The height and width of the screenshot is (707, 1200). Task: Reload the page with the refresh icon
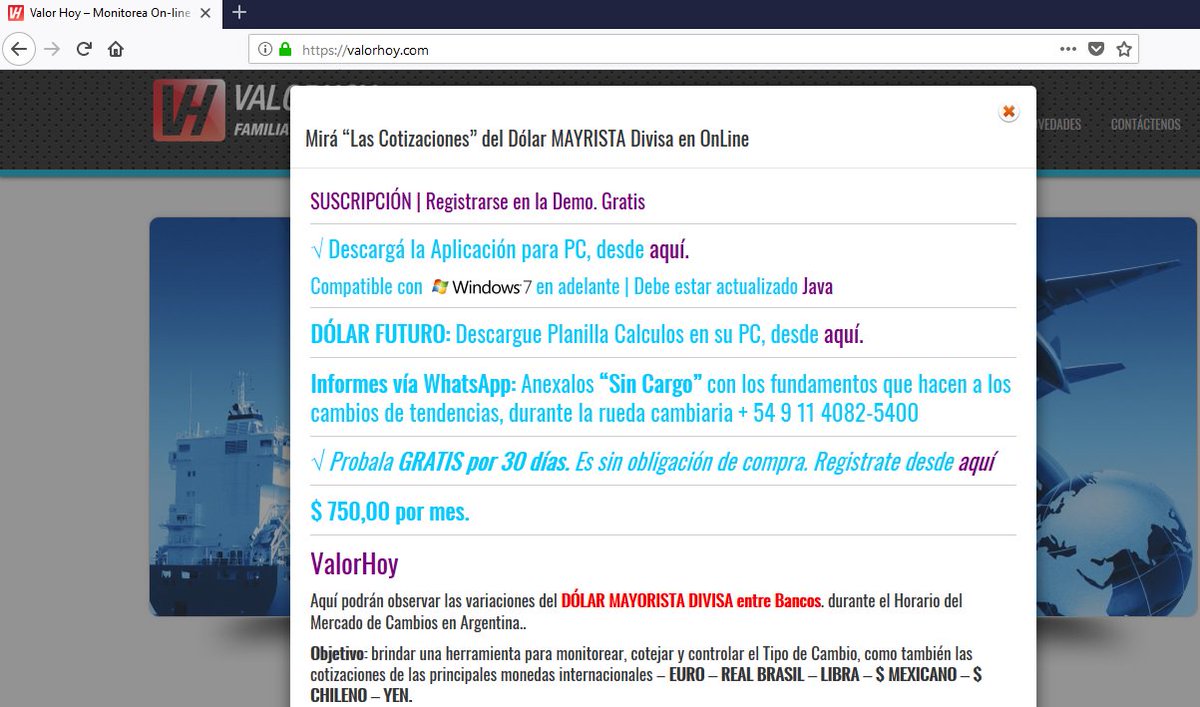(84, 49)
